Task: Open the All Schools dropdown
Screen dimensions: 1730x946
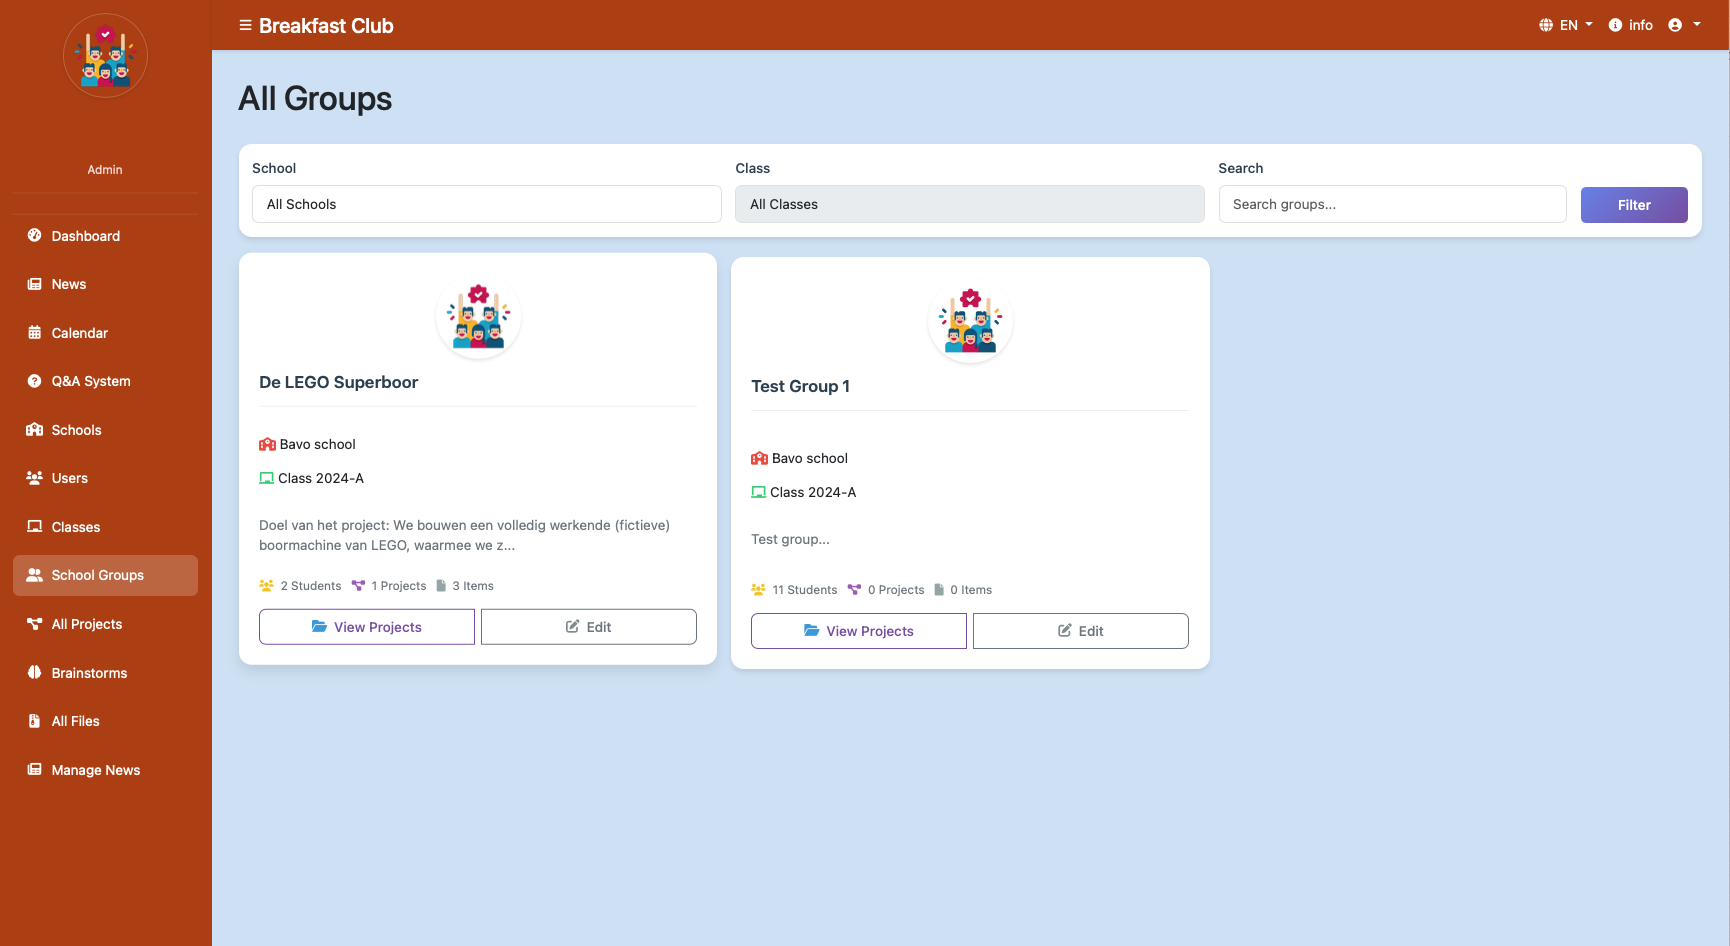Action: click(x=486, y=204)
